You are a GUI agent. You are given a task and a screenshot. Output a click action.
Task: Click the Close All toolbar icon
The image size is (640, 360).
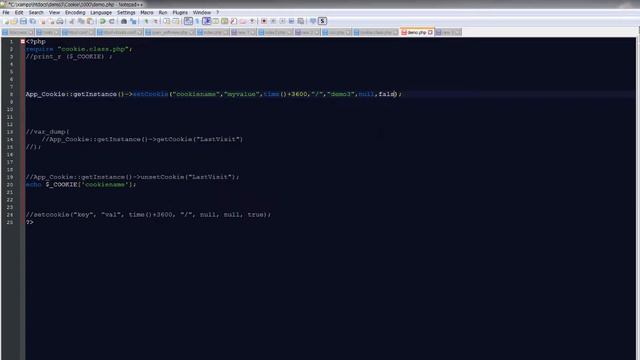51,21
